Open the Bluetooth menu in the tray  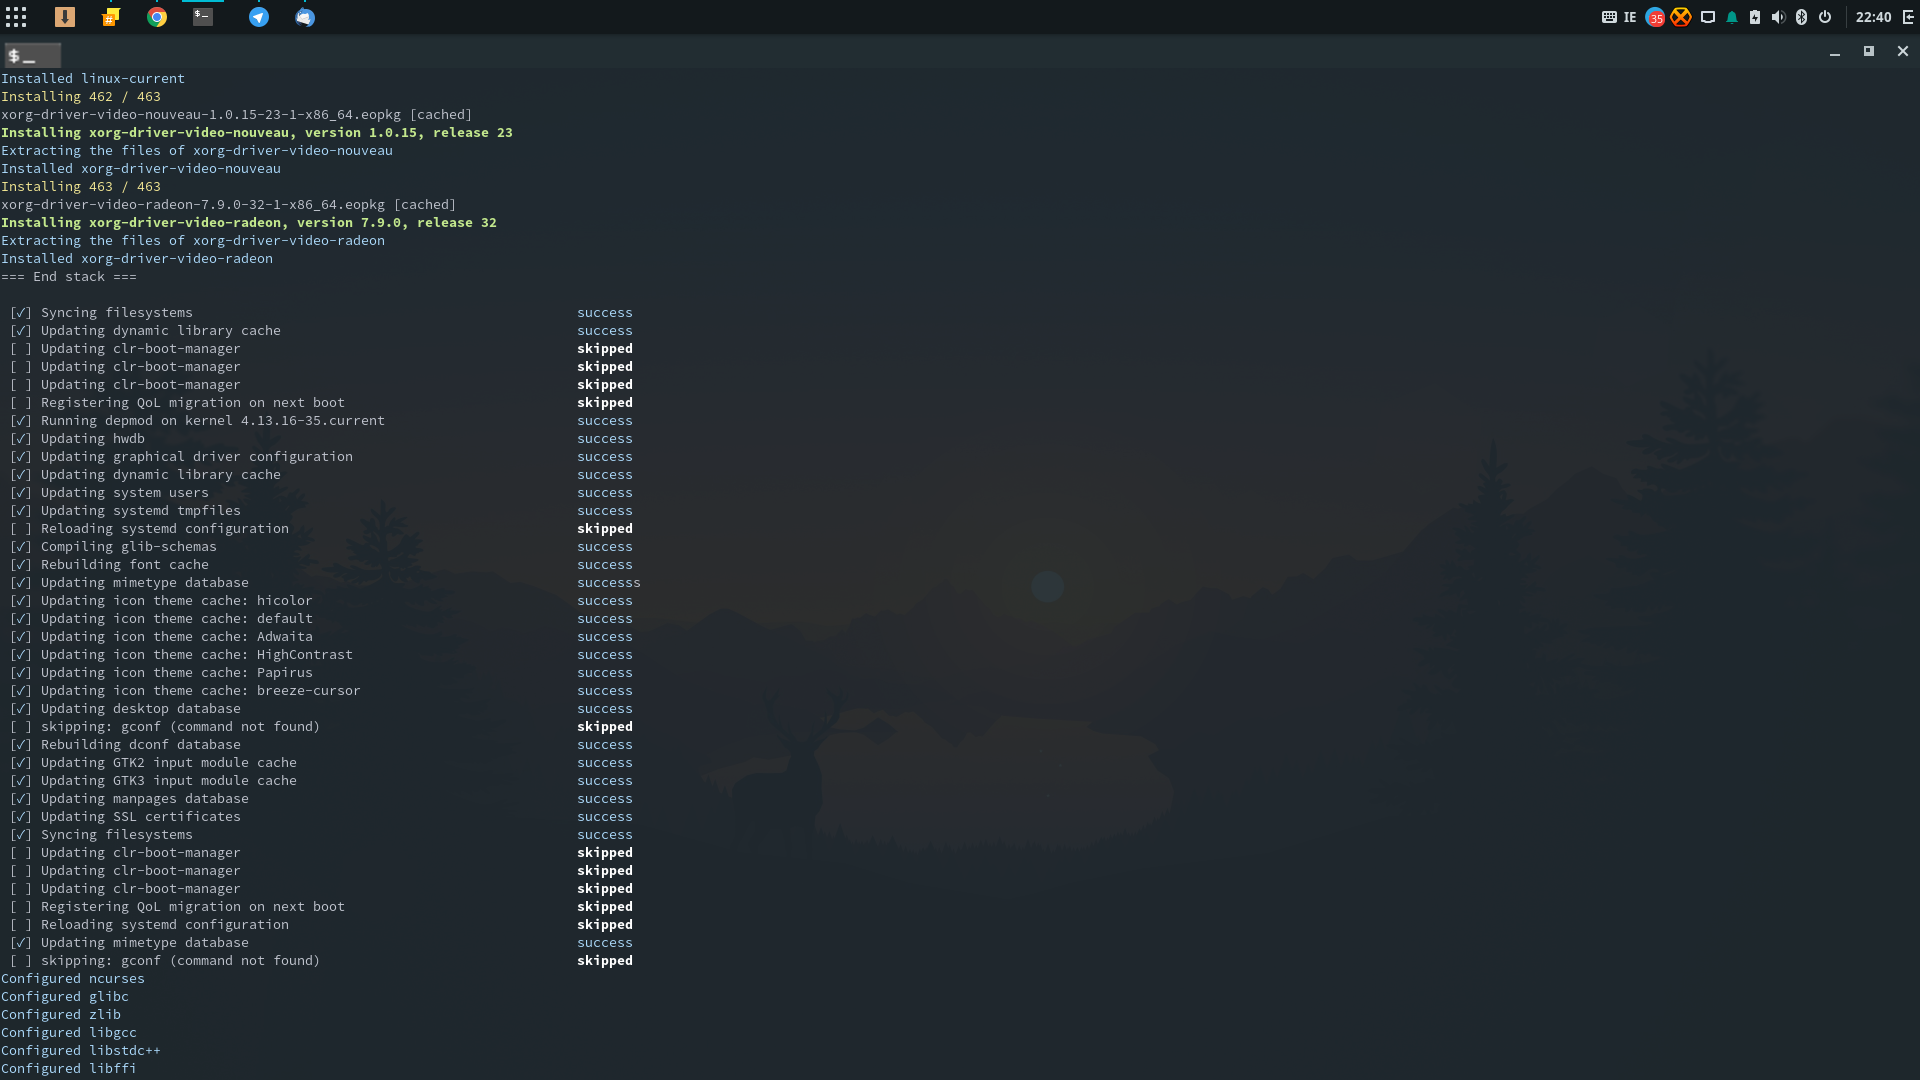[x=1802, y=17]
